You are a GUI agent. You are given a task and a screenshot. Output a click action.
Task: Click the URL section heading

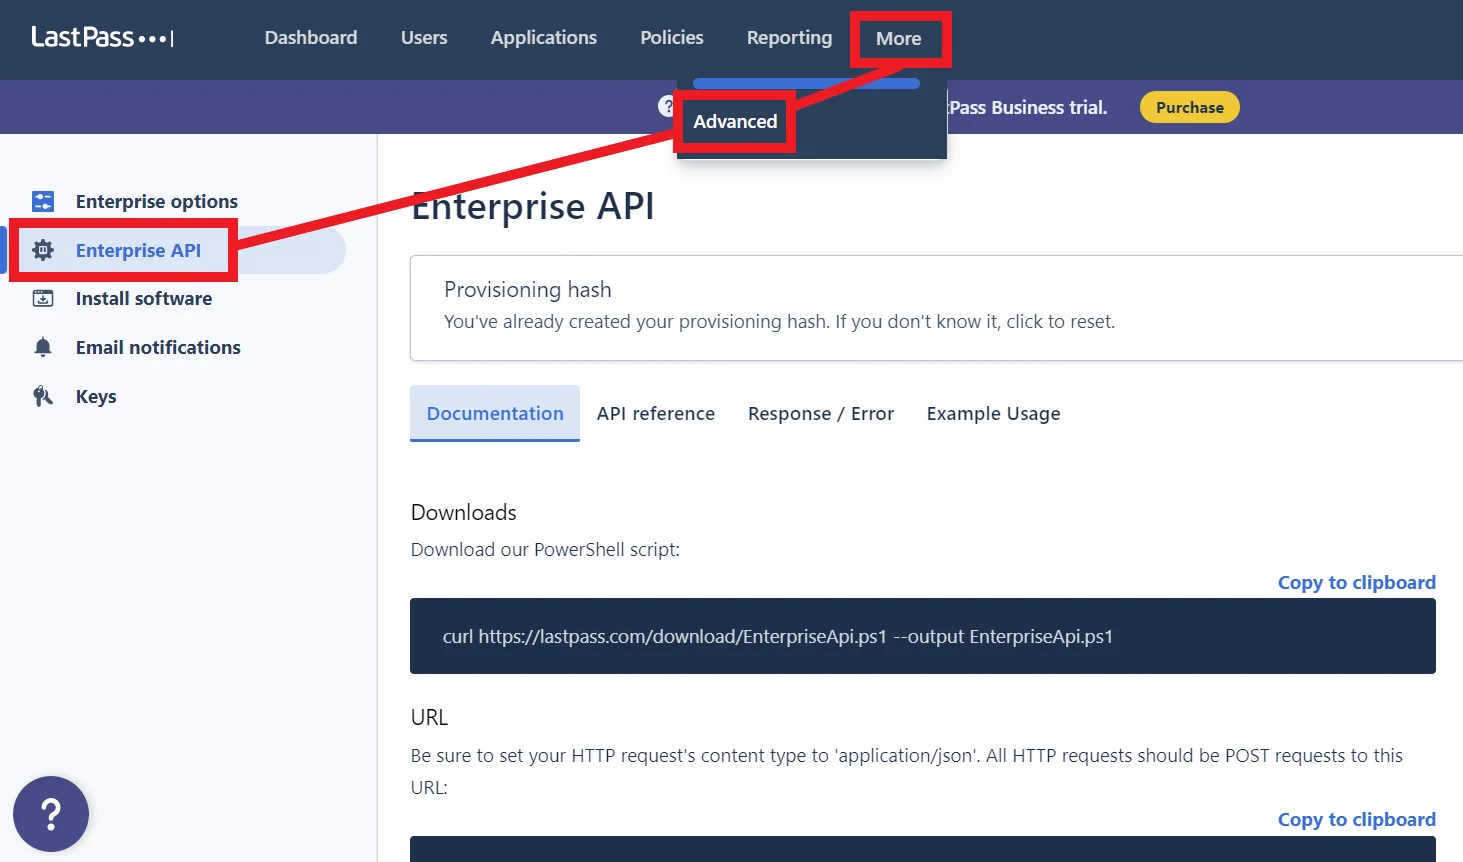click(x=430, y=717)
